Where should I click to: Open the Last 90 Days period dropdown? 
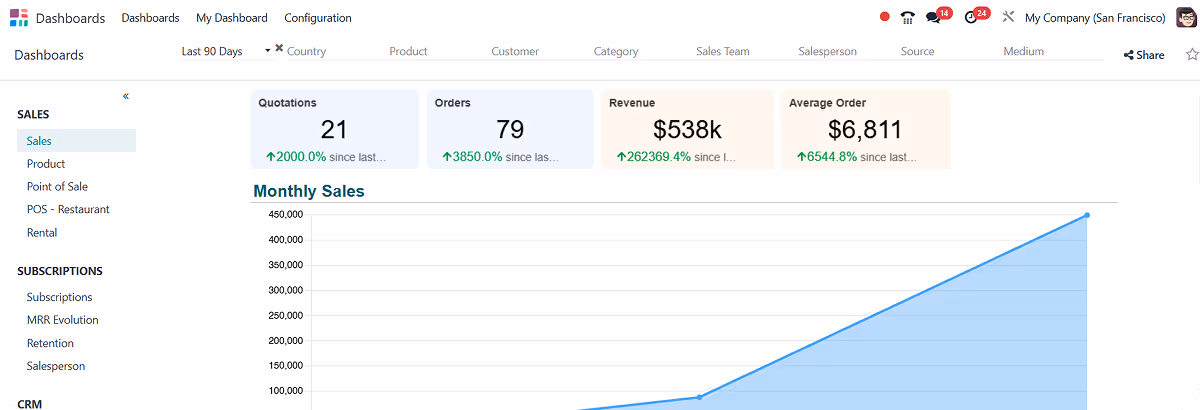coord(226,51)
